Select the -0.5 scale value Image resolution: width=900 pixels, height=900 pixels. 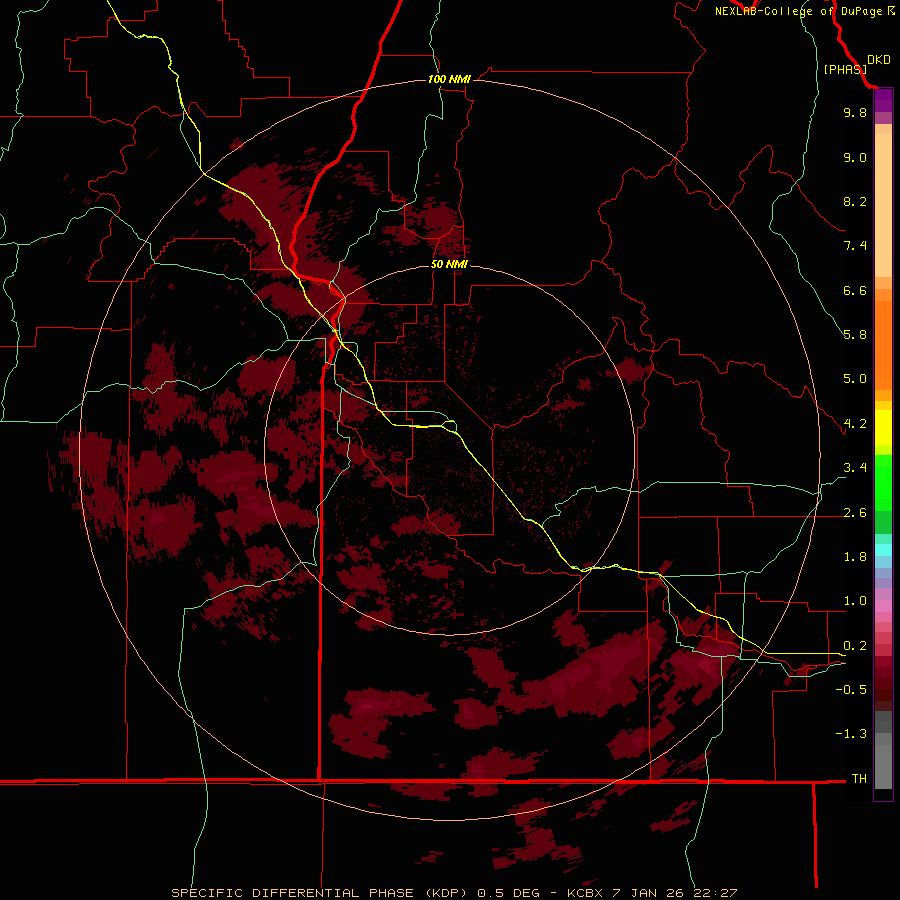click(851, 690)
